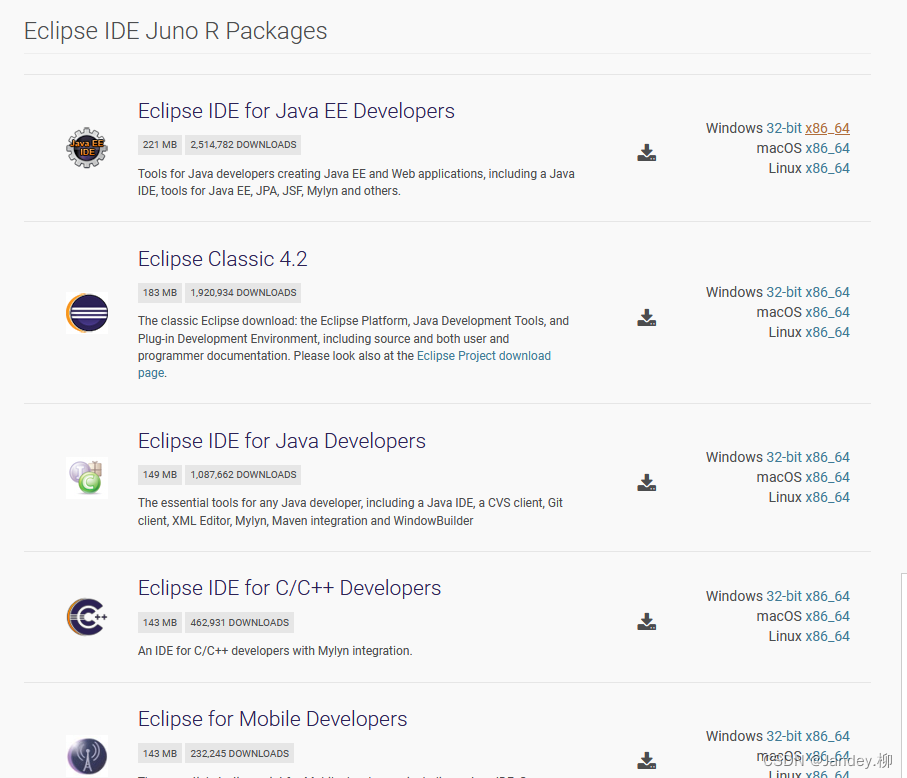Click the 462,931 DOWNLOADS badge
The height and width of the screenshot is (778, 907).
[239, 623]
